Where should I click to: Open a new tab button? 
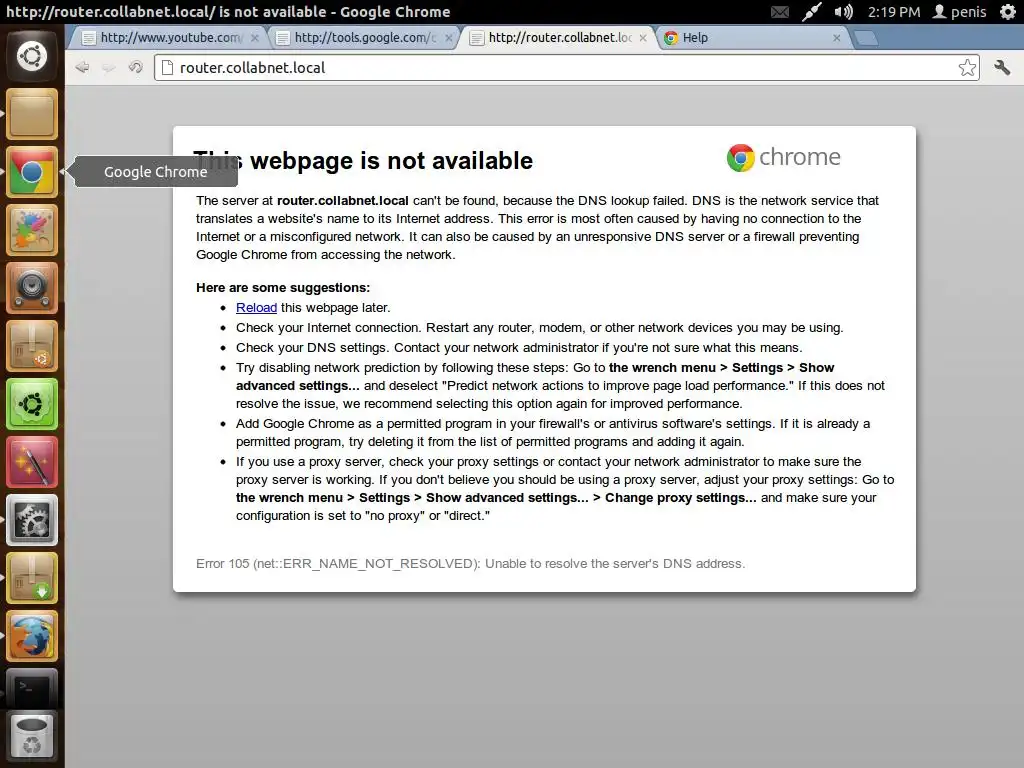click(x=866, y=39)
